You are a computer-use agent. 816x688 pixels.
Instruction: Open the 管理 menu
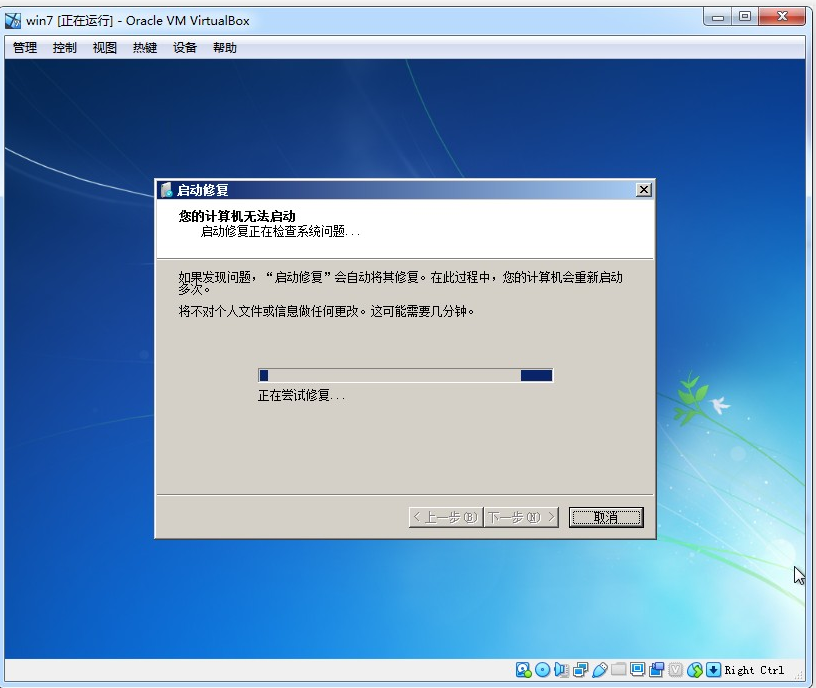pyautogui.click(x=24, y=48)
